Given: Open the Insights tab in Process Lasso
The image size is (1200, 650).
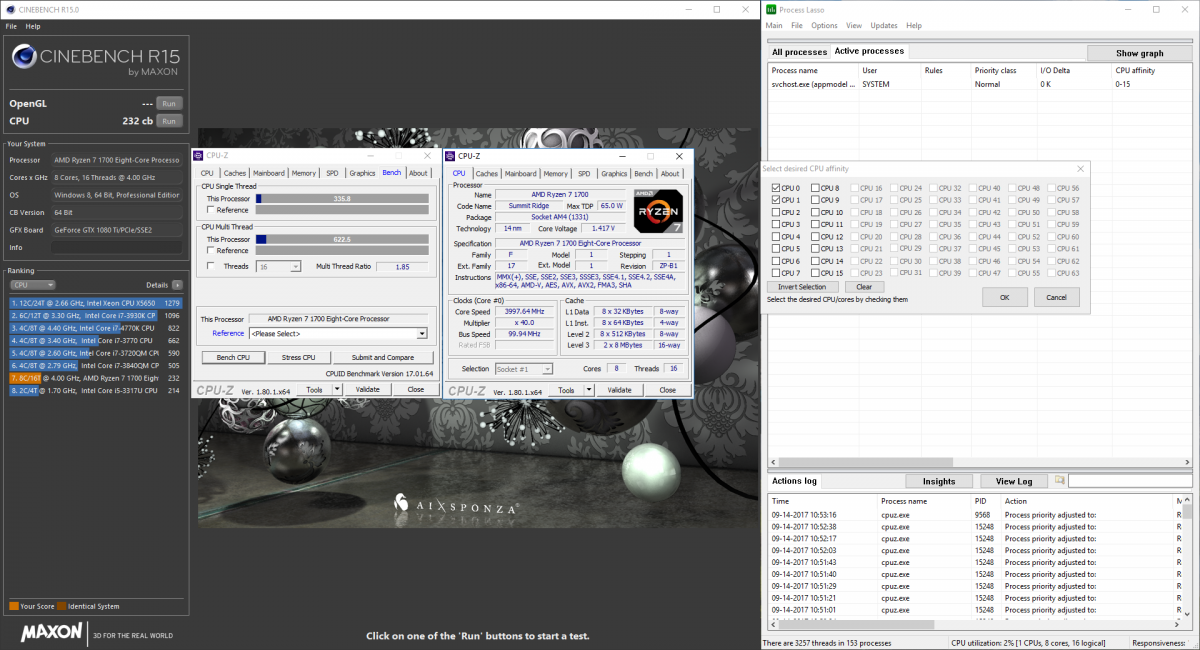Looking at the screenshot, I should click(938, 481).
